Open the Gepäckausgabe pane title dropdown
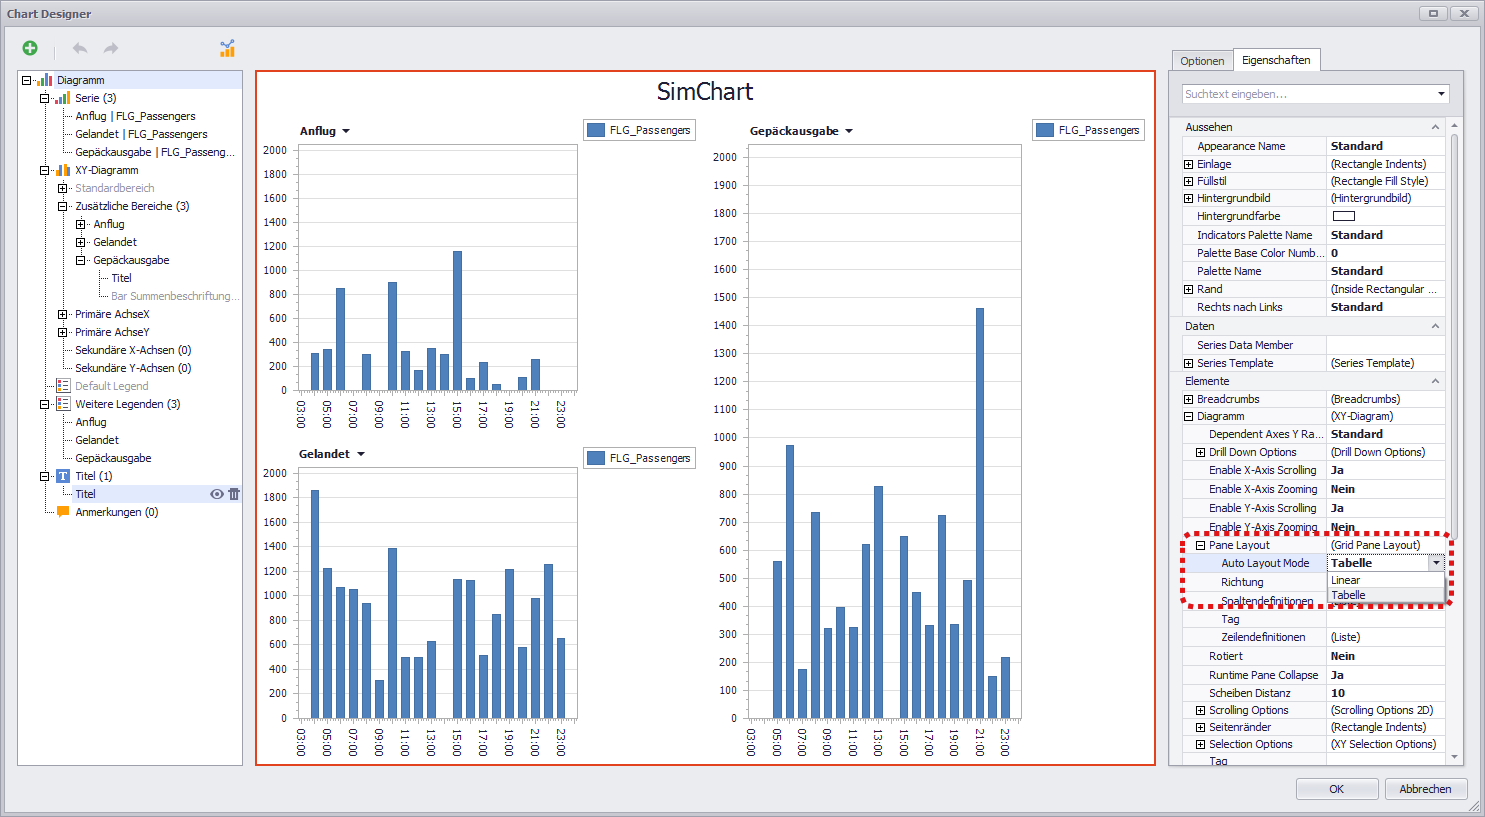 coord(849,131)
